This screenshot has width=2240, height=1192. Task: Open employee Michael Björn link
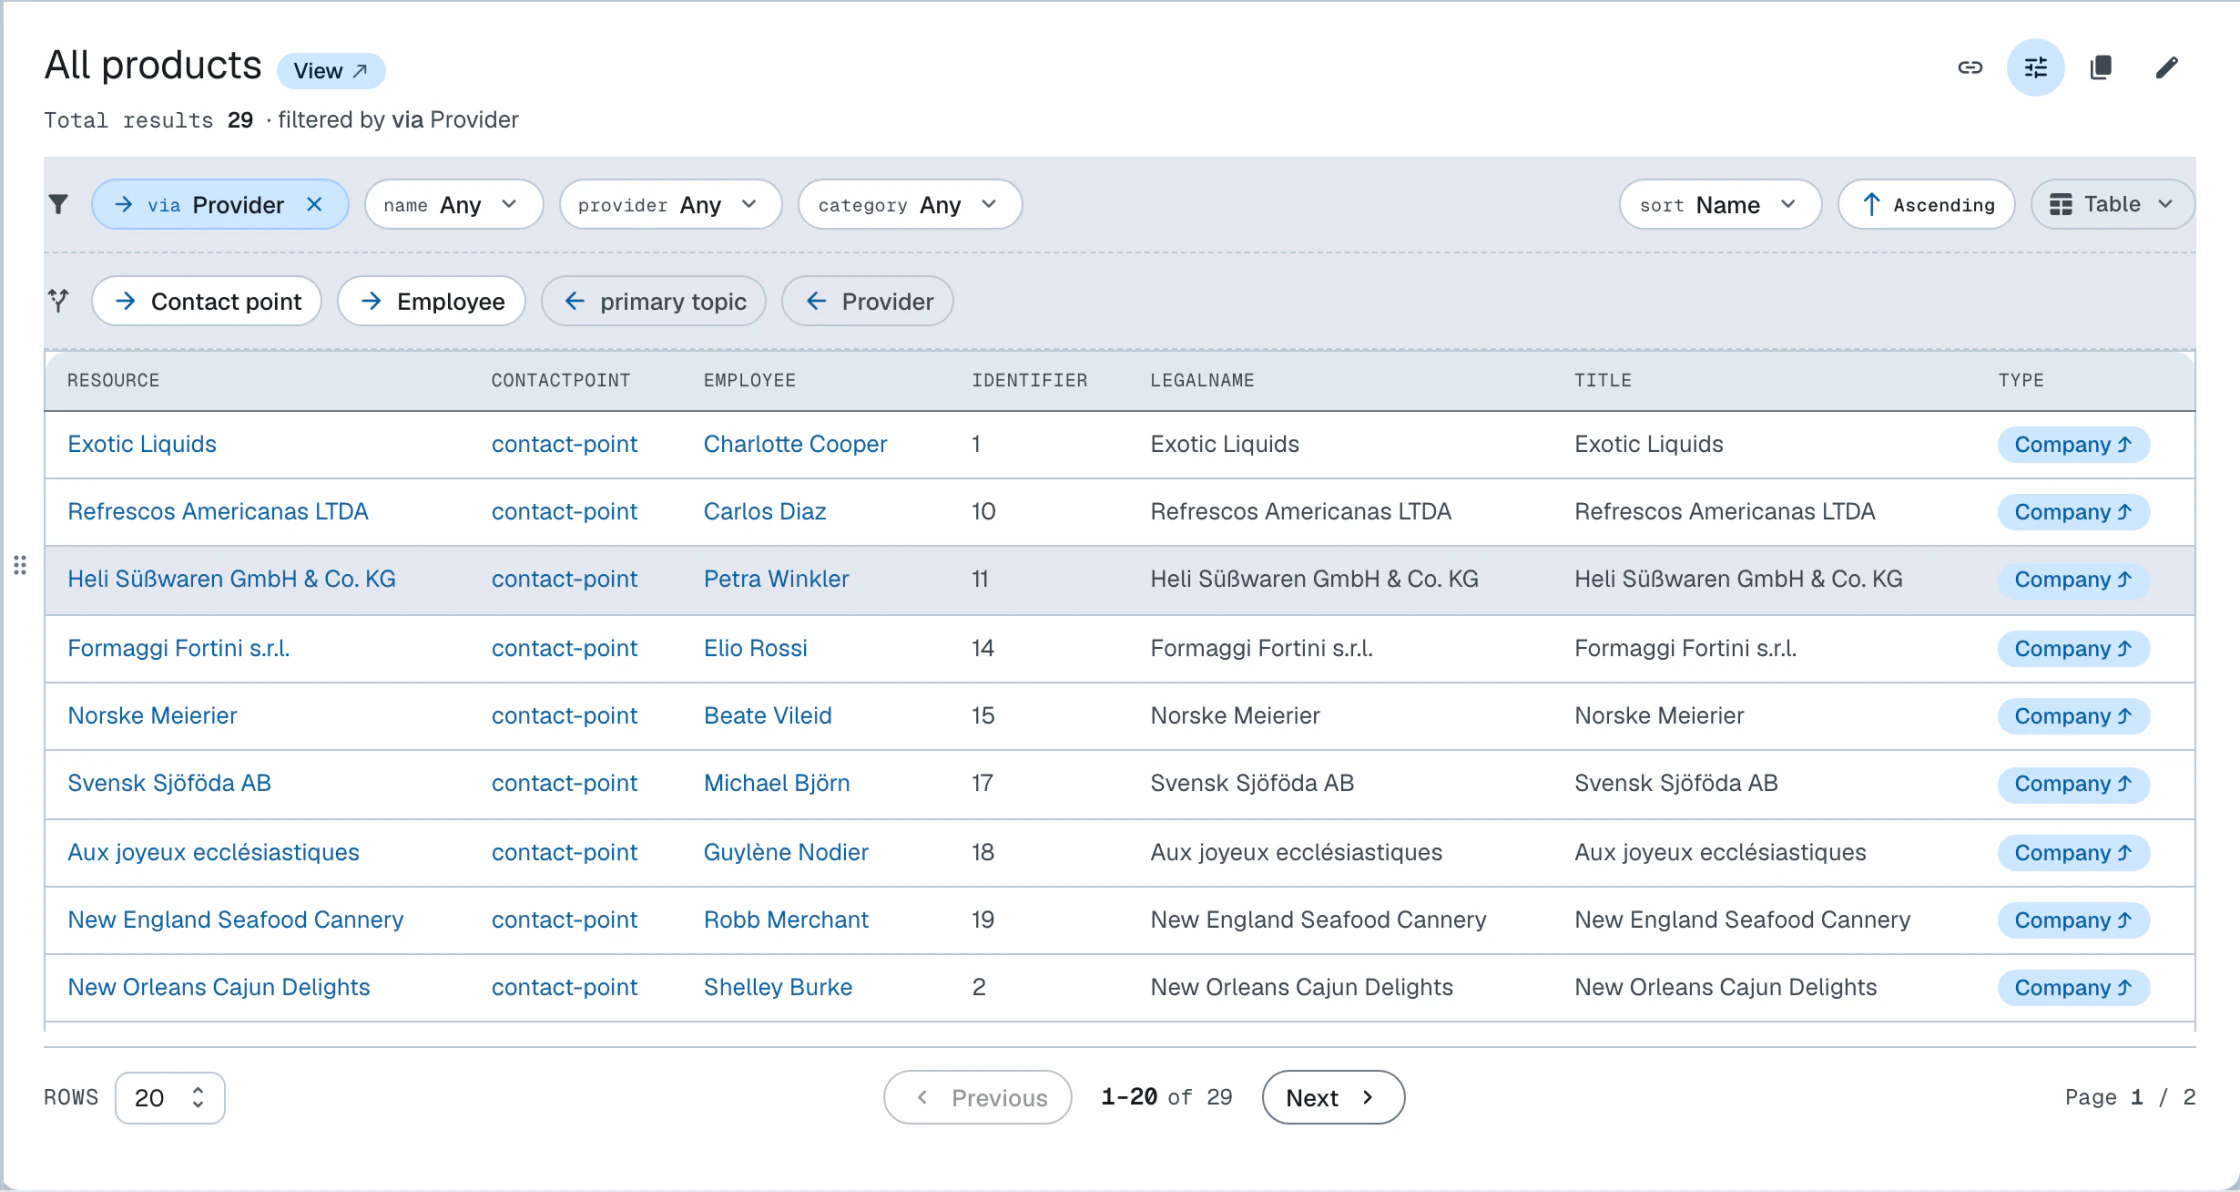point(777,783)
